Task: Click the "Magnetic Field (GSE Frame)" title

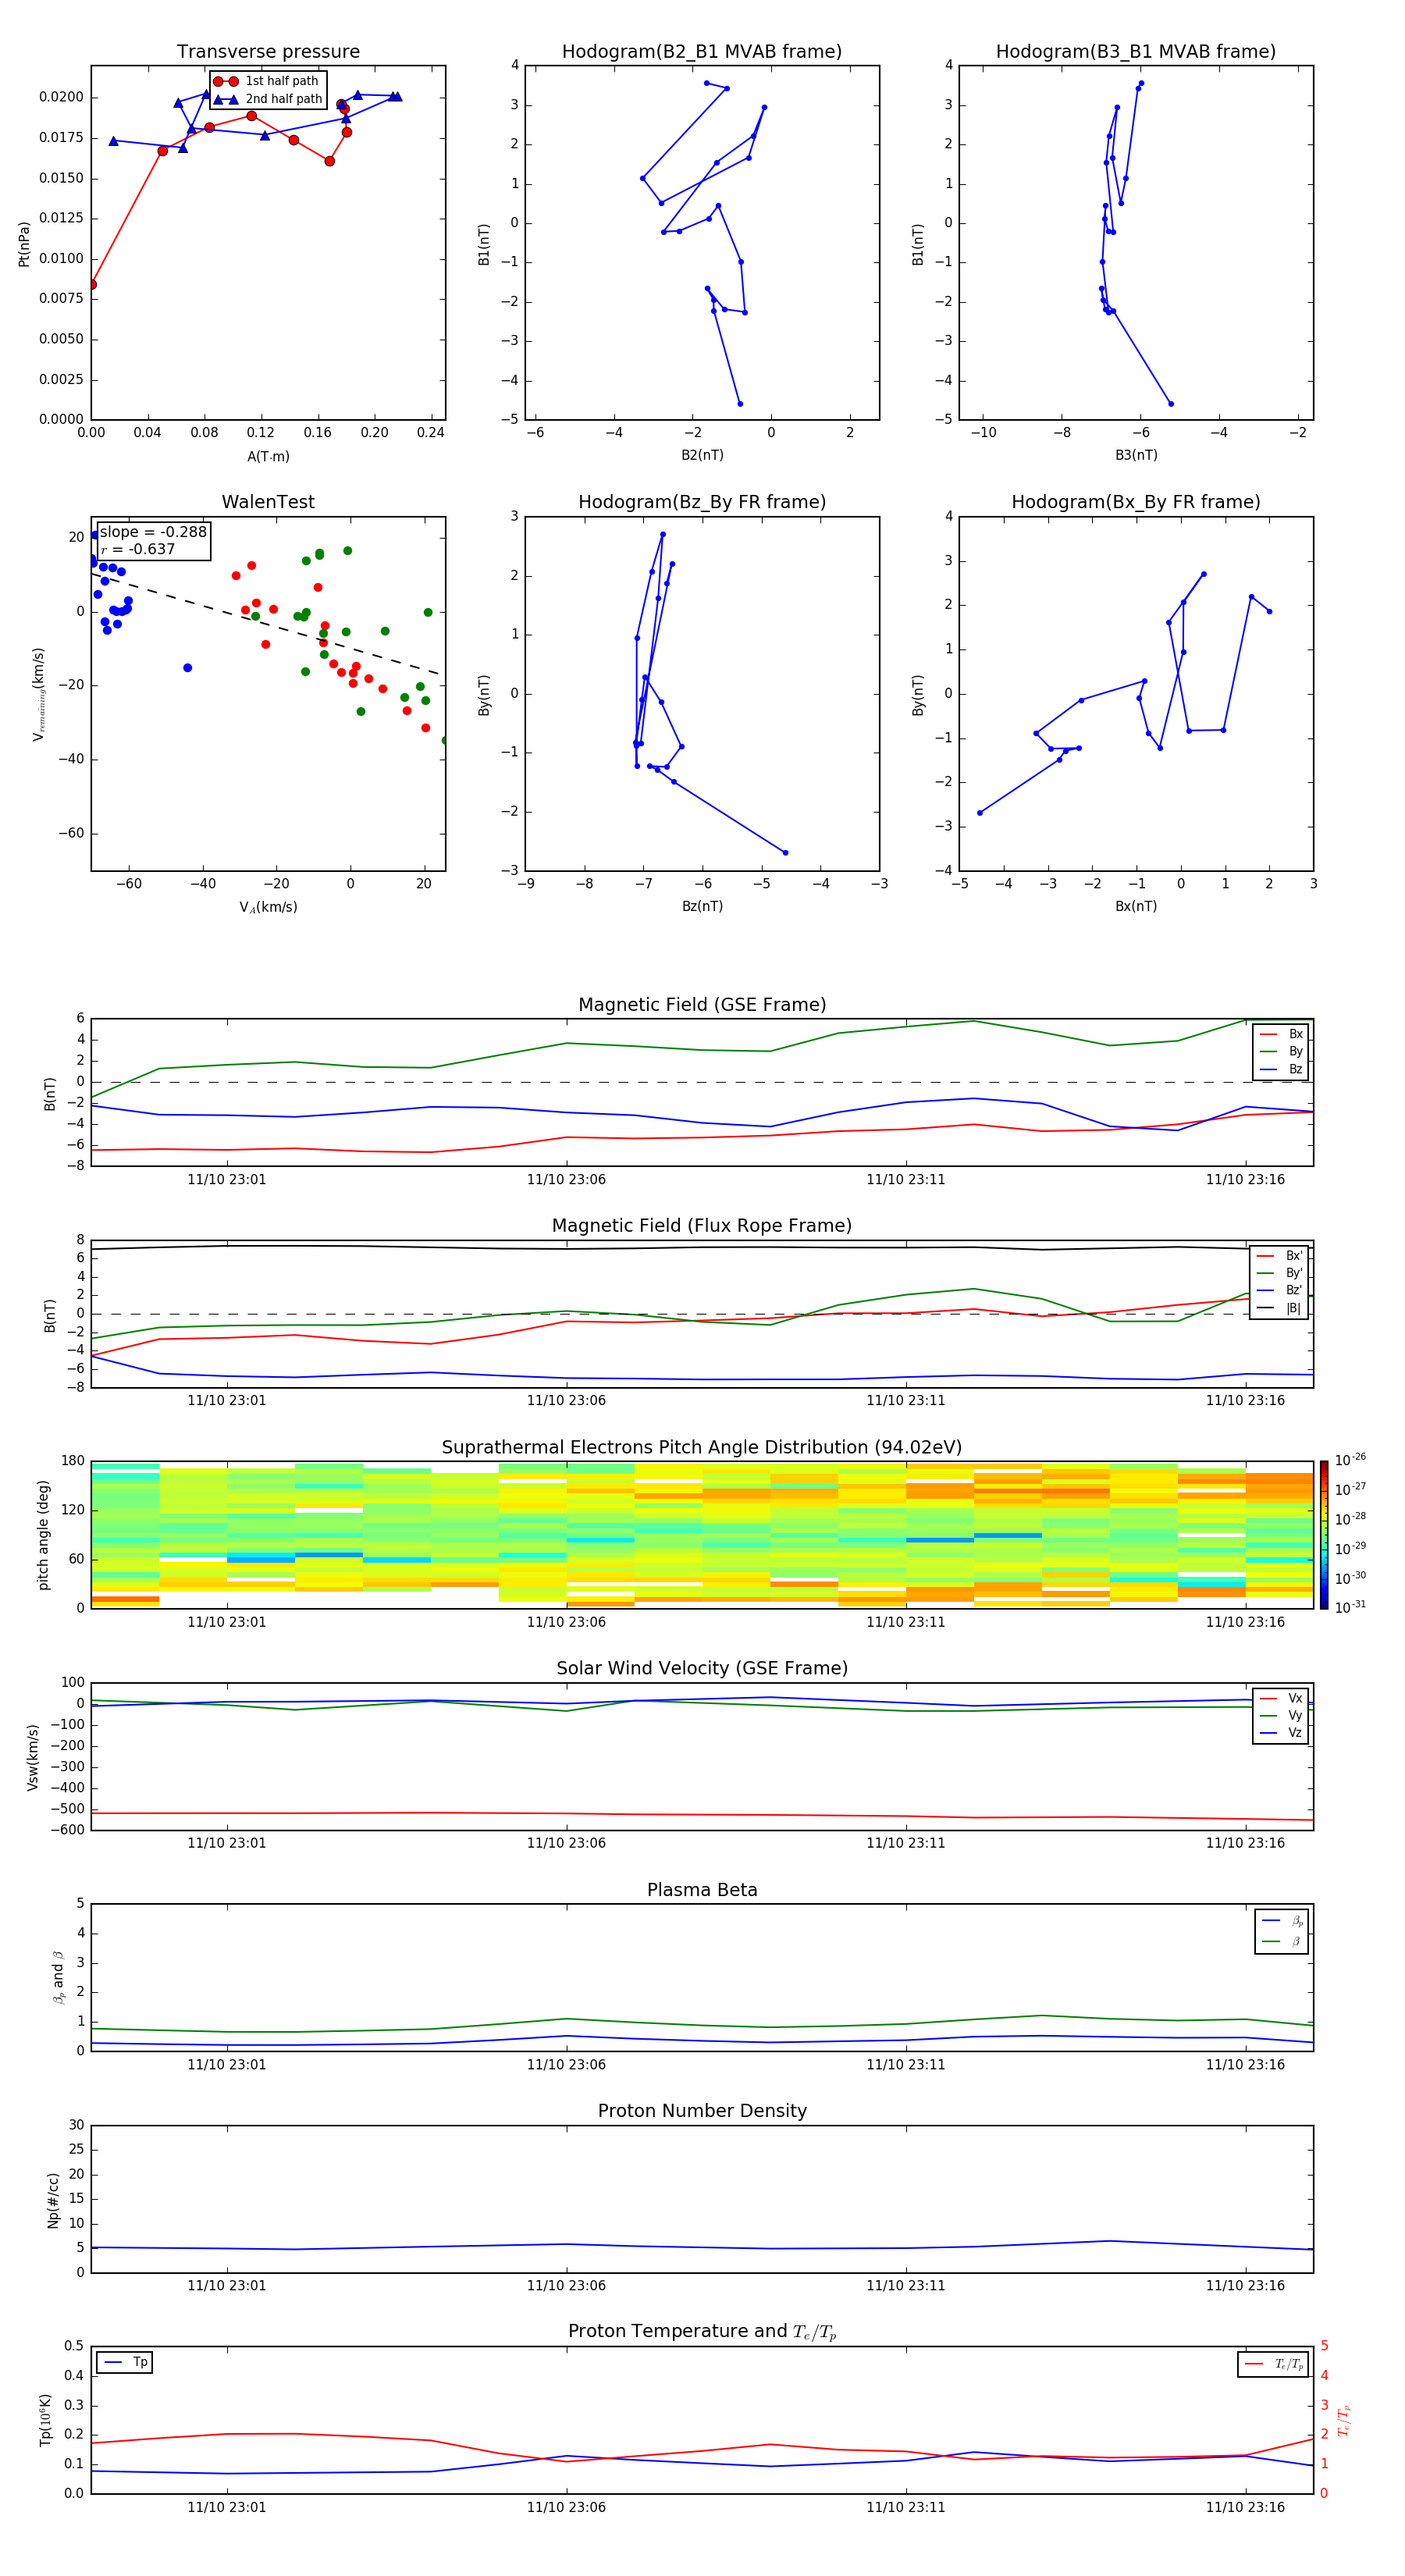Action: coord(702,1005)
